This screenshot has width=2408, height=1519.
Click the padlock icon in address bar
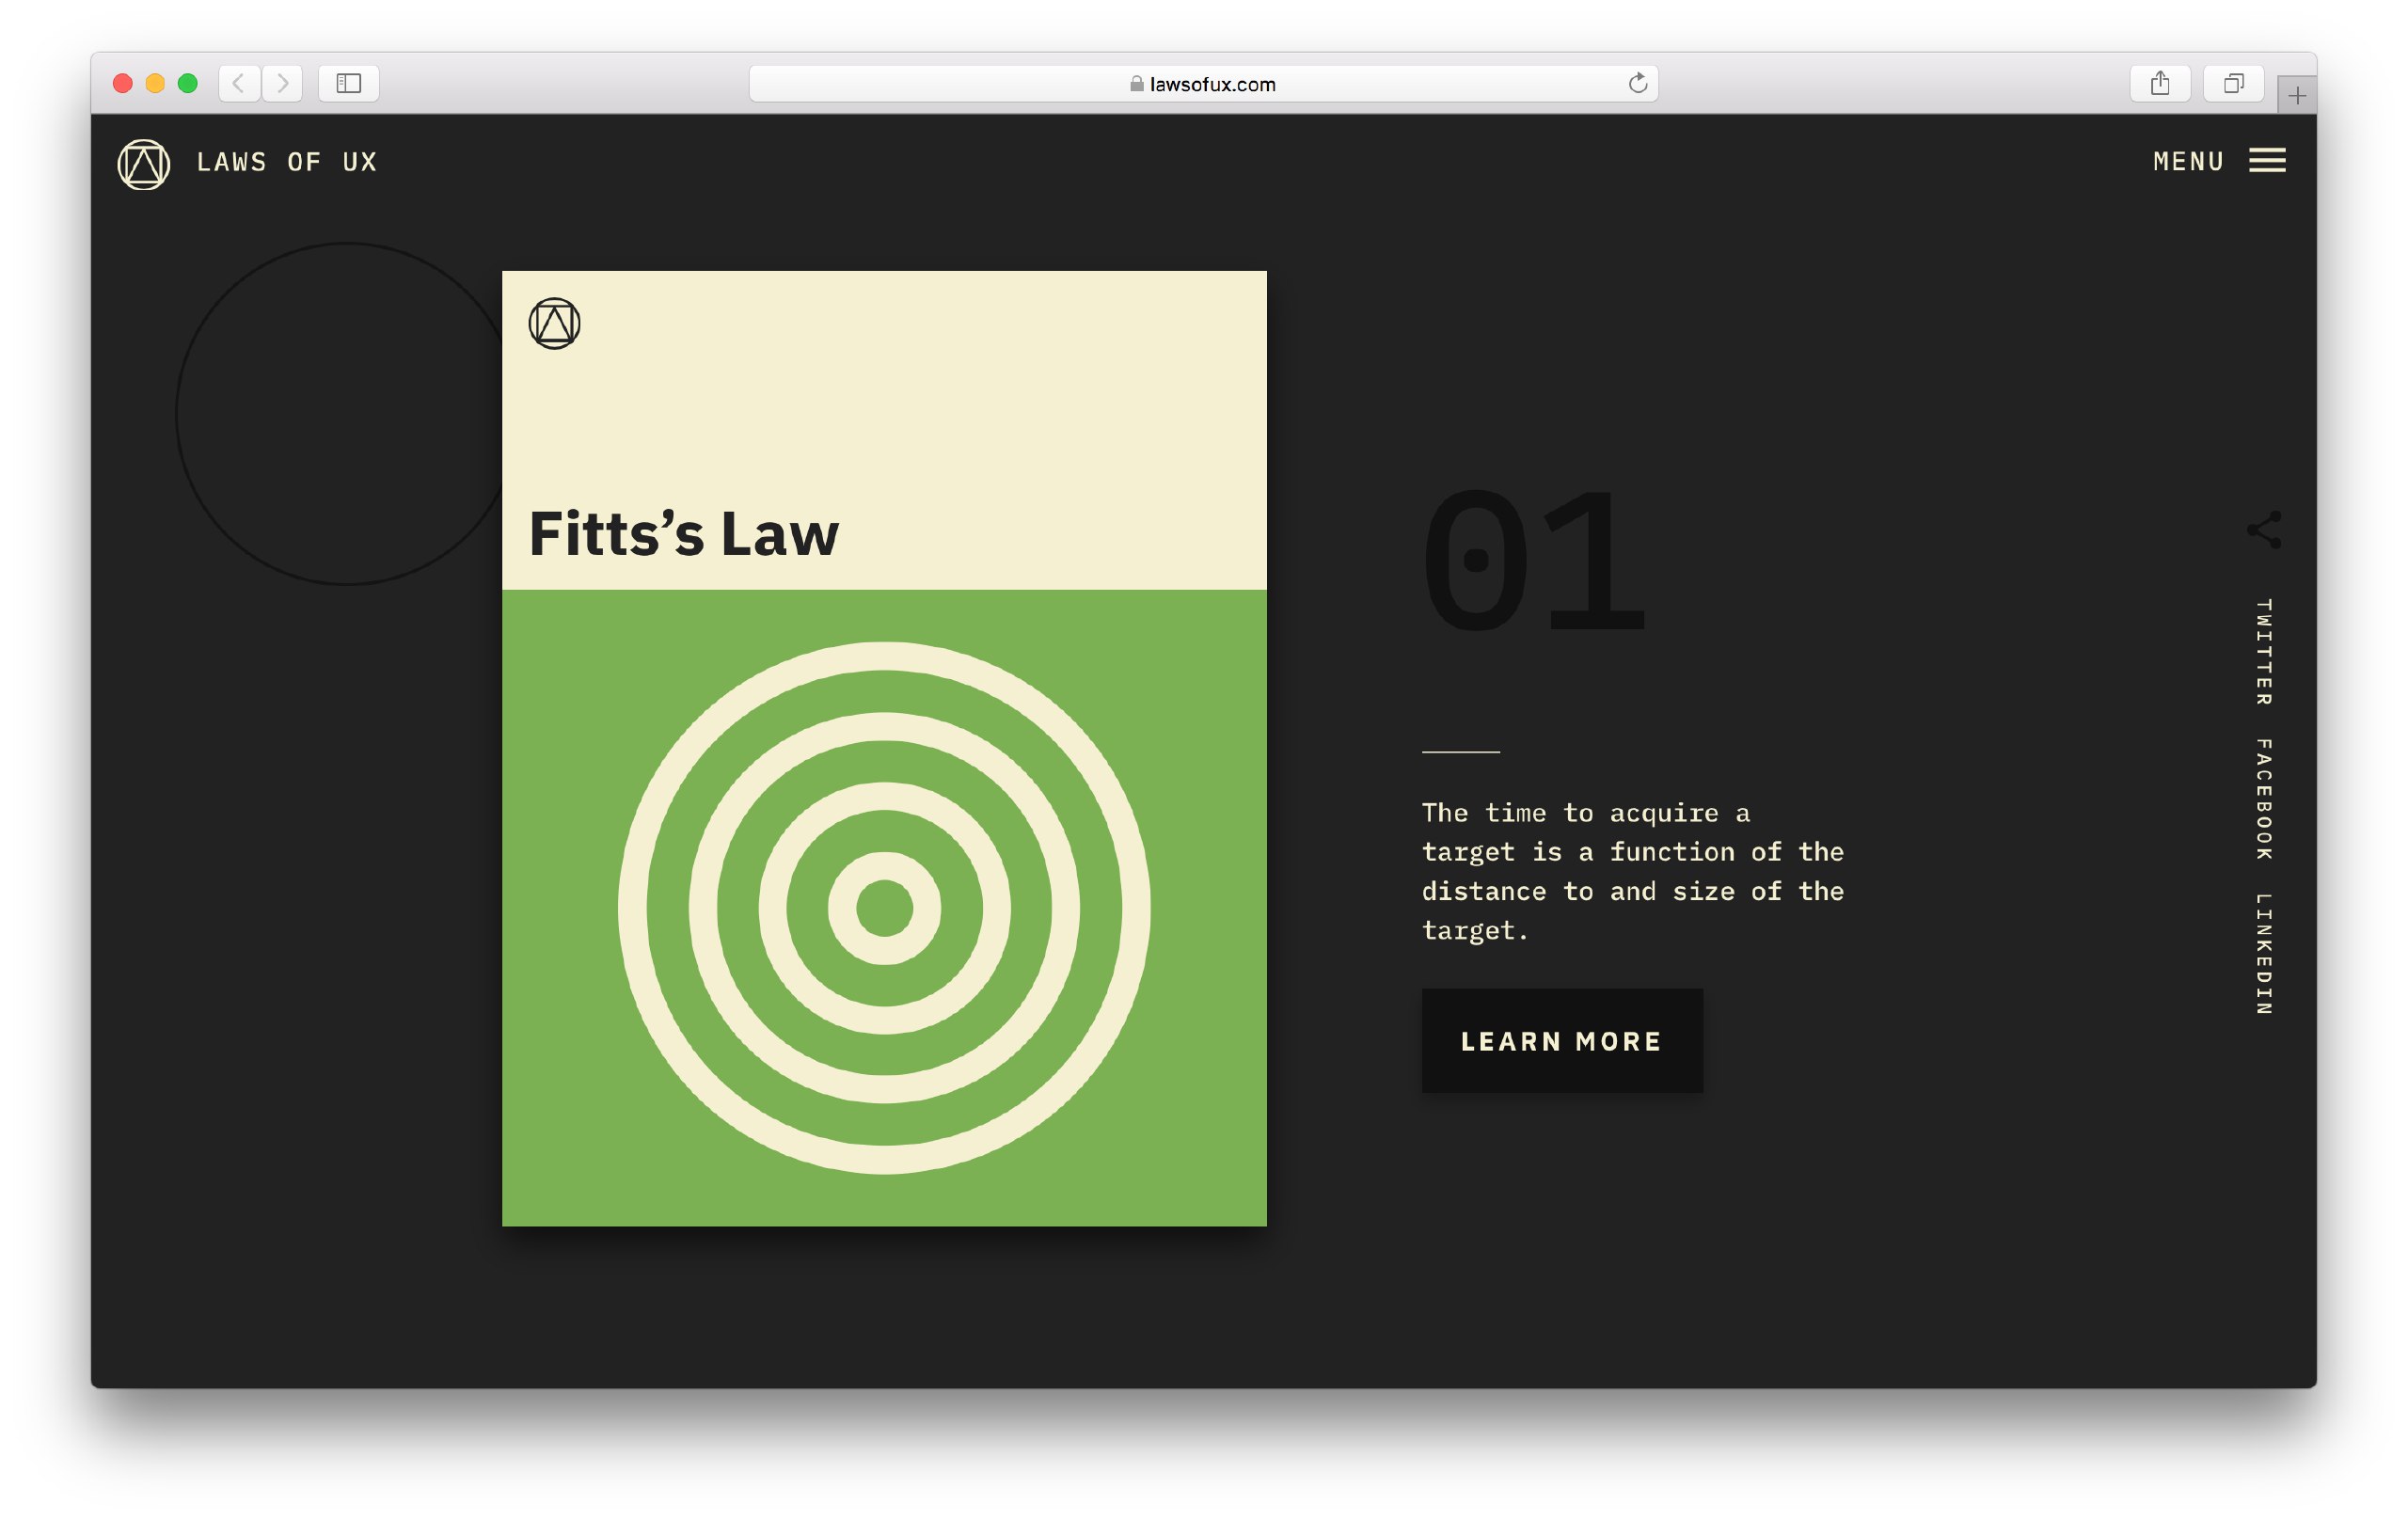tap(1137, 84)
